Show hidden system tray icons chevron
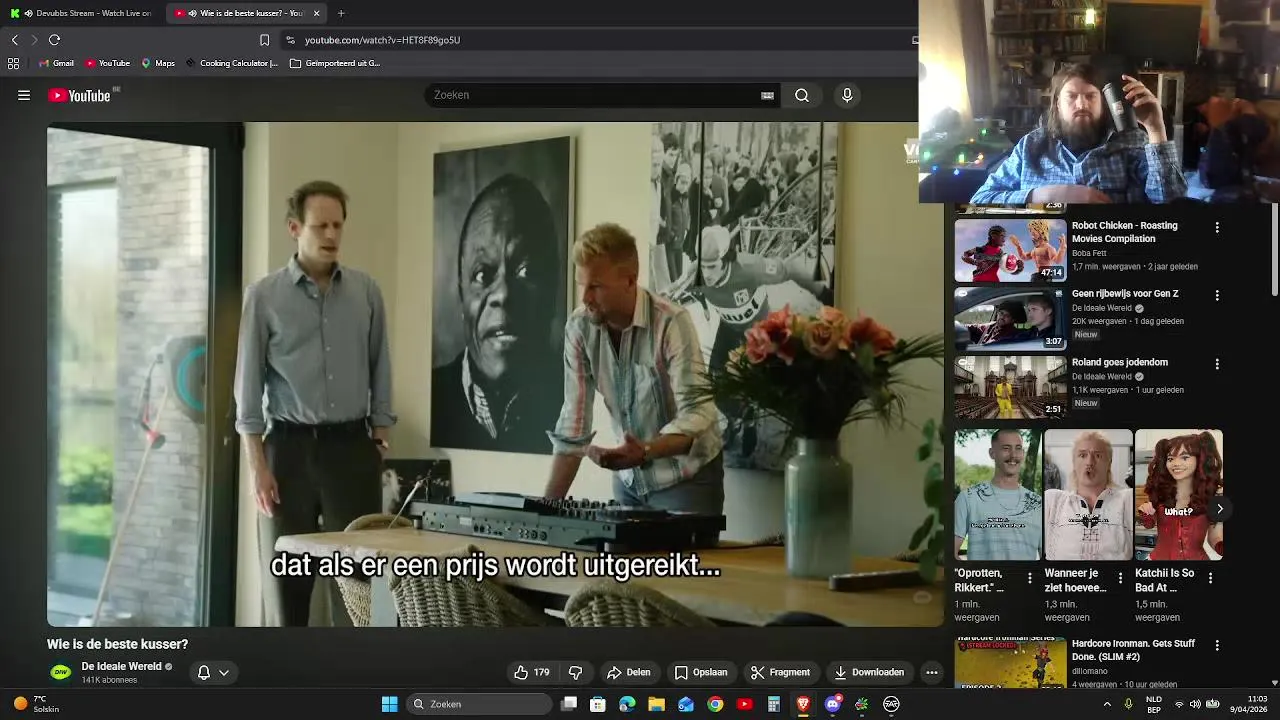The height and width of the screenshot is (720, 1280). (x=1107, y=704)
